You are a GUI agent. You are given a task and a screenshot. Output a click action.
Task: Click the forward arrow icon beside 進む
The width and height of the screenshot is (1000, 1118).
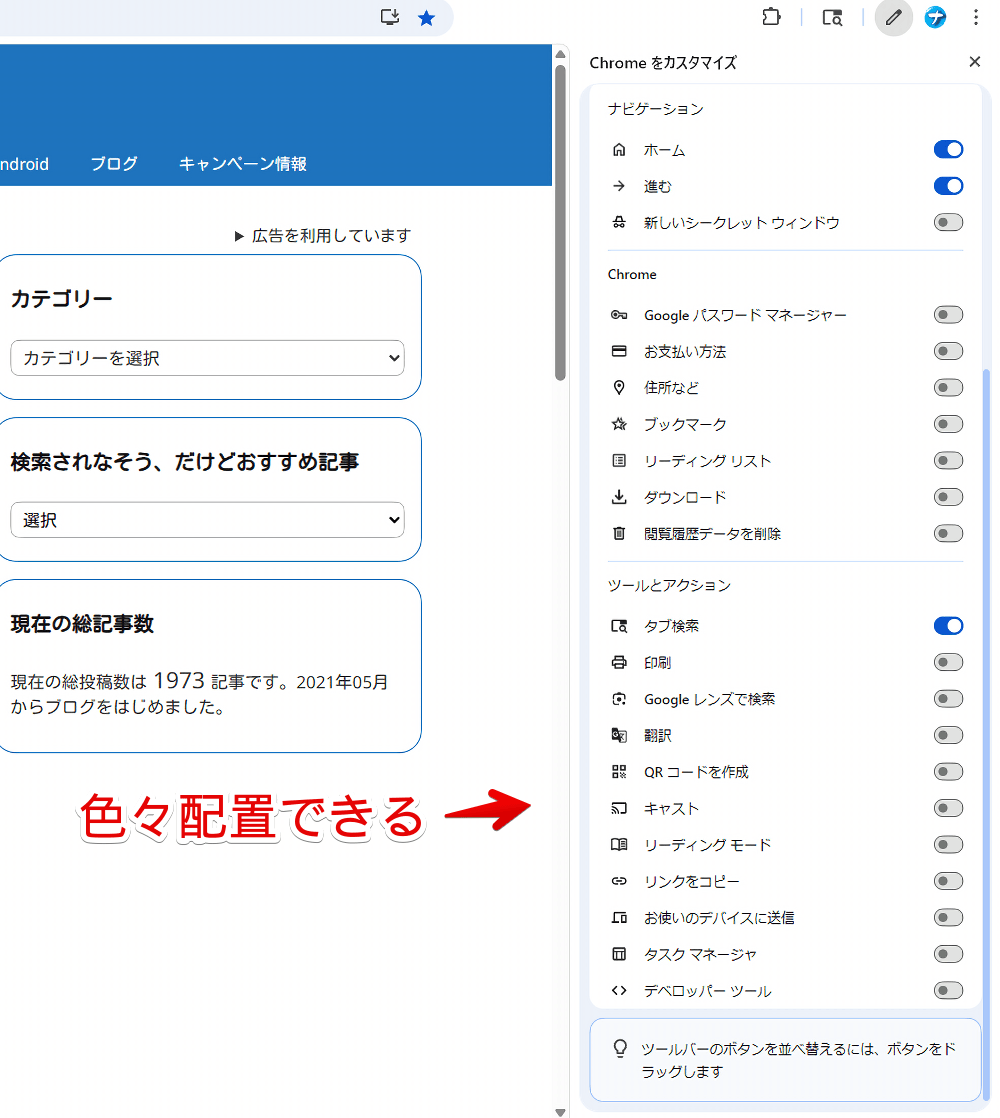tap(619, 186)
